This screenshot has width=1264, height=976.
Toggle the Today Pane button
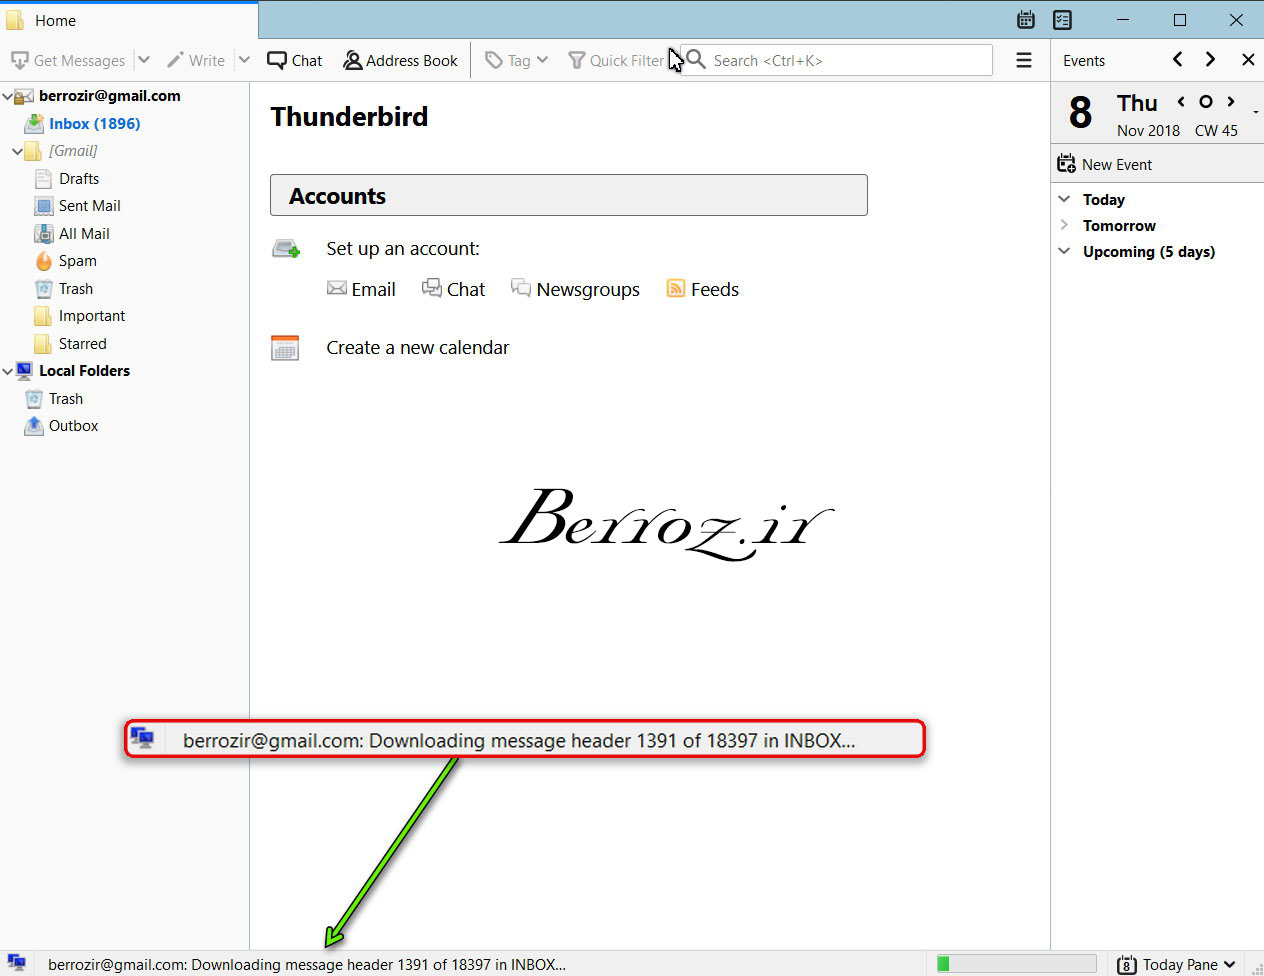point(1176,964)
